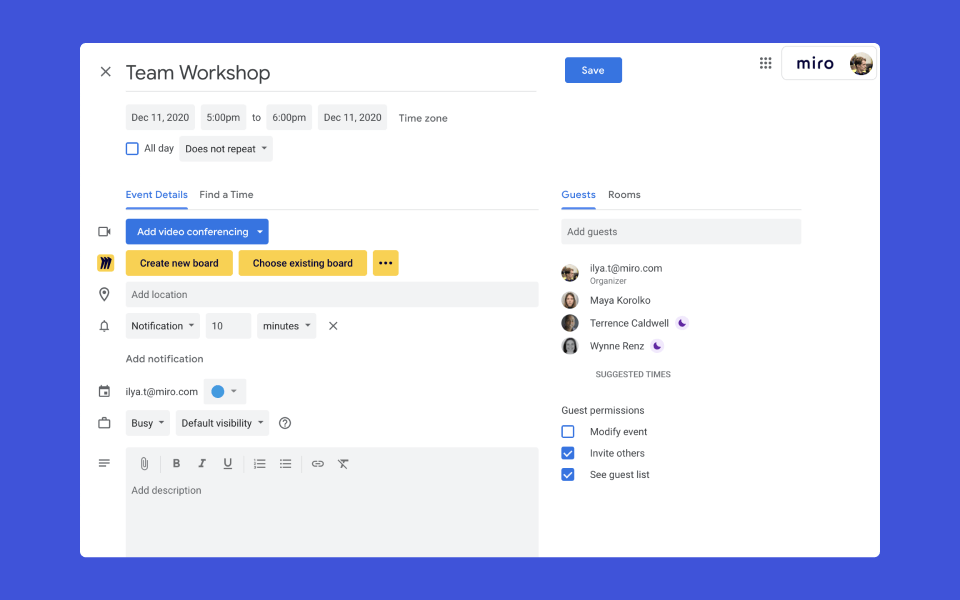Viewport: 960px width, 600px height.
Task: Open visibility help question mark icon
Action: click(285, 423)
